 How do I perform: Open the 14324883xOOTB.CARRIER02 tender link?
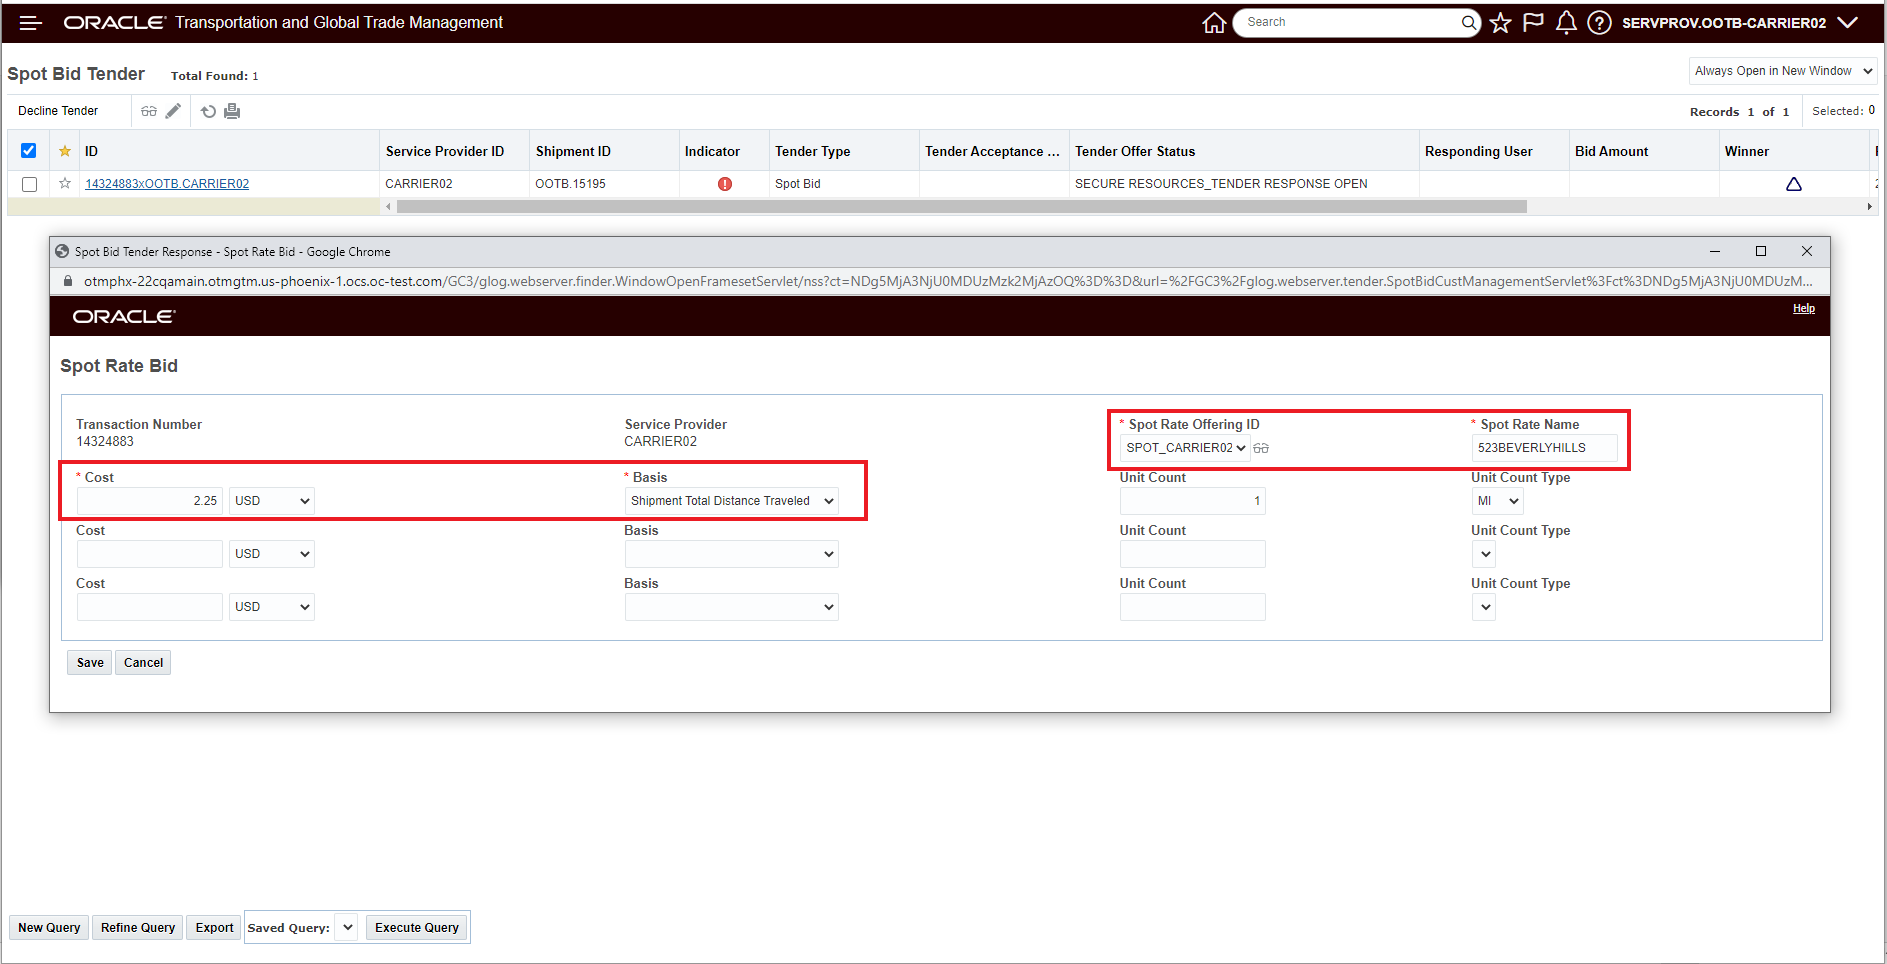coord(167,184)
